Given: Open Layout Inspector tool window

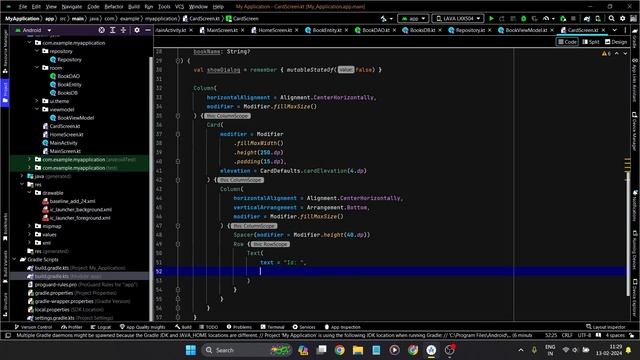Looking at the screenshot, I should pyautogui.click(x=605, y=327).
